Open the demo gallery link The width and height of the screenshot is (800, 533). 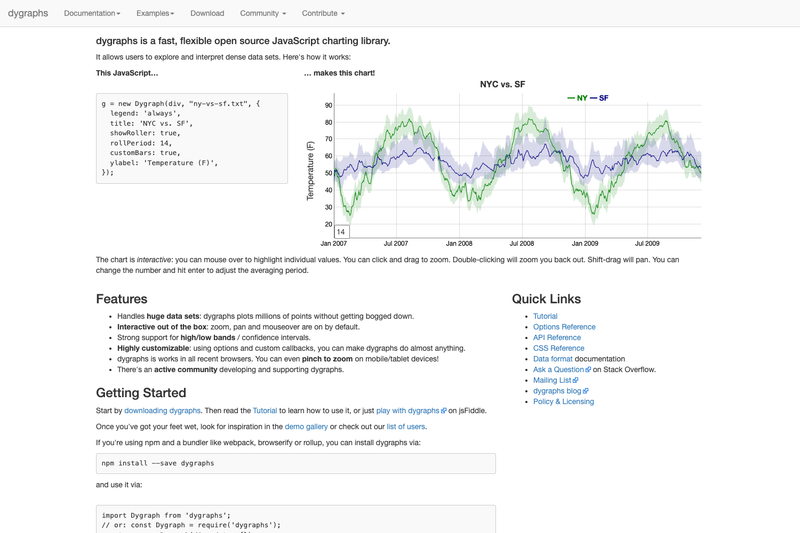[x=306, y=427]
